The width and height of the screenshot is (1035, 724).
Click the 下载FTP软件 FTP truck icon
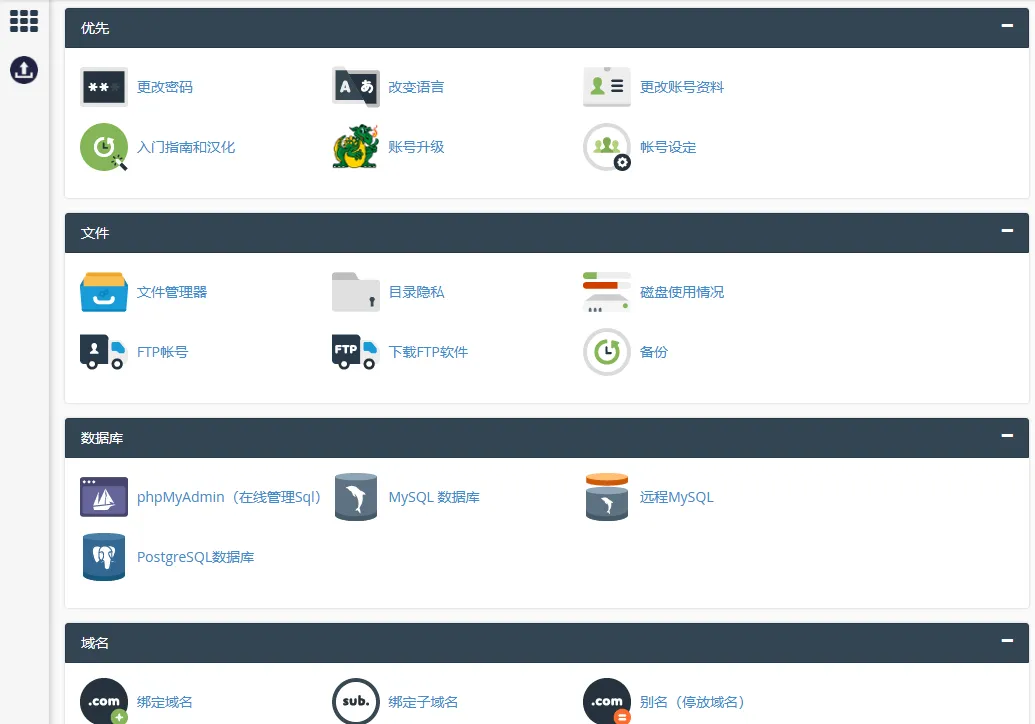point(356,352)
